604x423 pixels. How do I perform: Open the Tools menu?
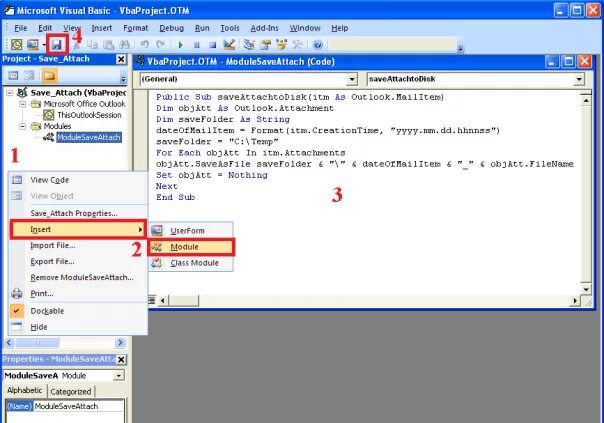click(230, 28)
